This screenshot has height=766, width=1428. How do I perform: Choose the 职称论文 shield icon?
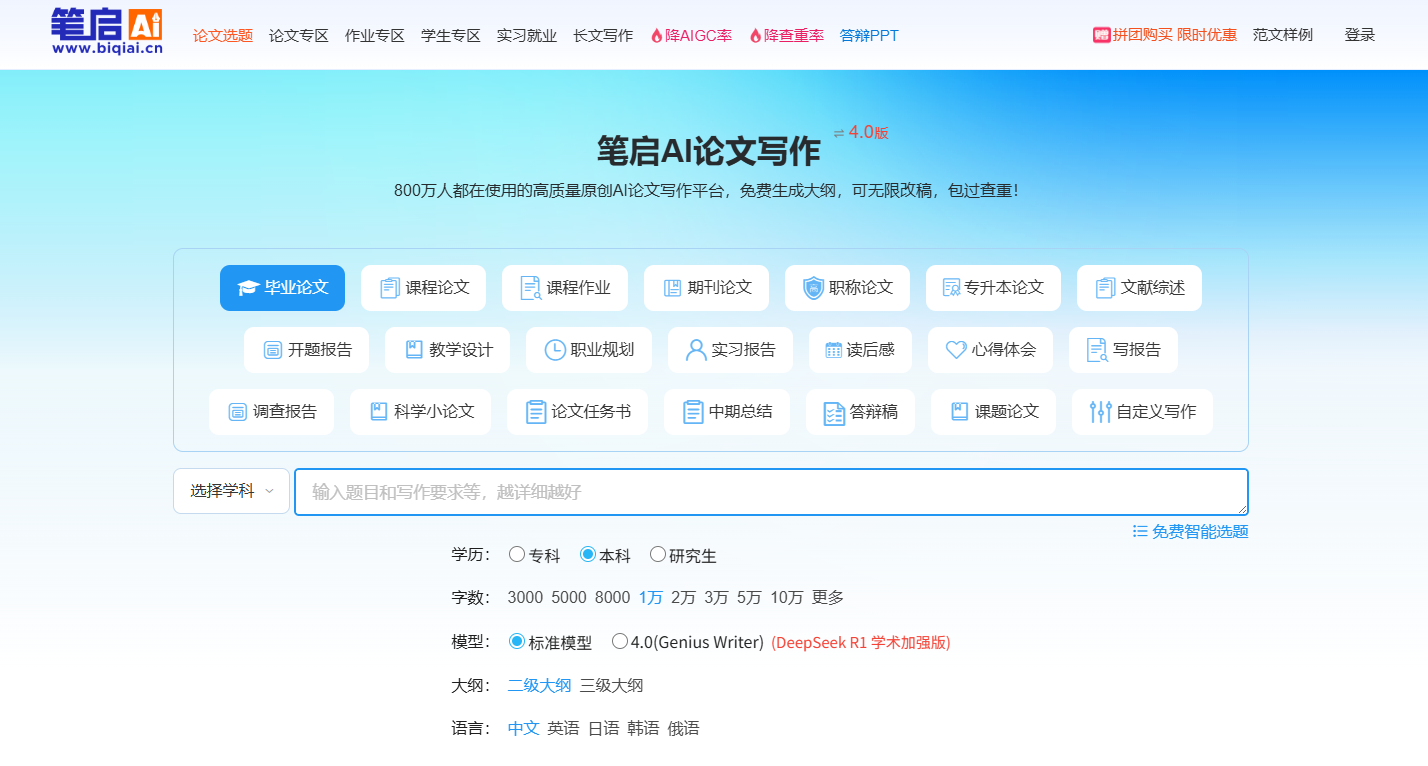point(814,288)
